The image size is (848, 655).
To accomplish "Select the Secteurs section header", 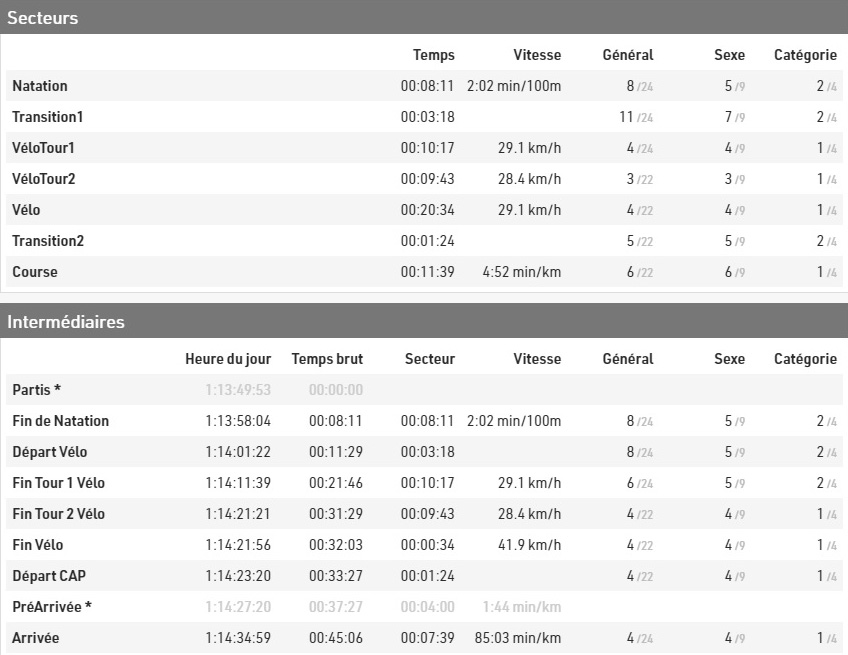I will coord(424,17).
